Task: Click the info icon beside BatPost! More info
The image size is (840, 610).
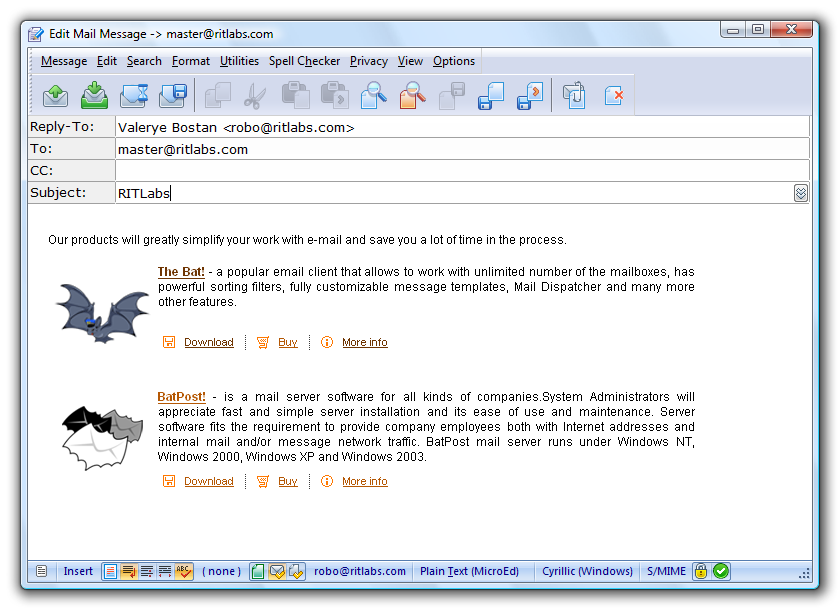Action: (327, 481)
